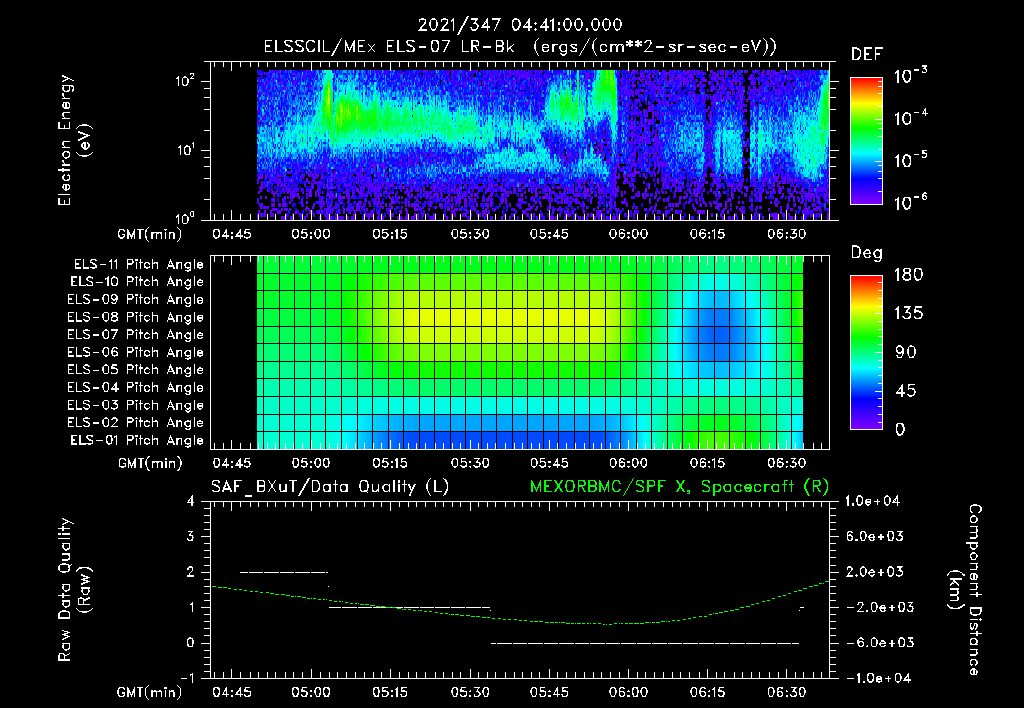Select the ELS-09 Pitch Angle row label
This screenshot has height=708, width=1024.
[x=135, y=300]
